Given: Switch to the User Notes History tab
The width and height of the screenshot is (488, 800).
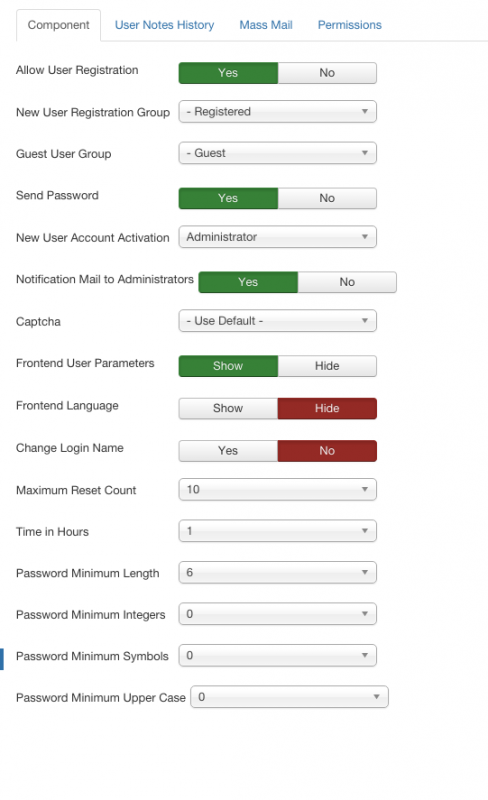Looking at the screenshot, I should (164, 25).
